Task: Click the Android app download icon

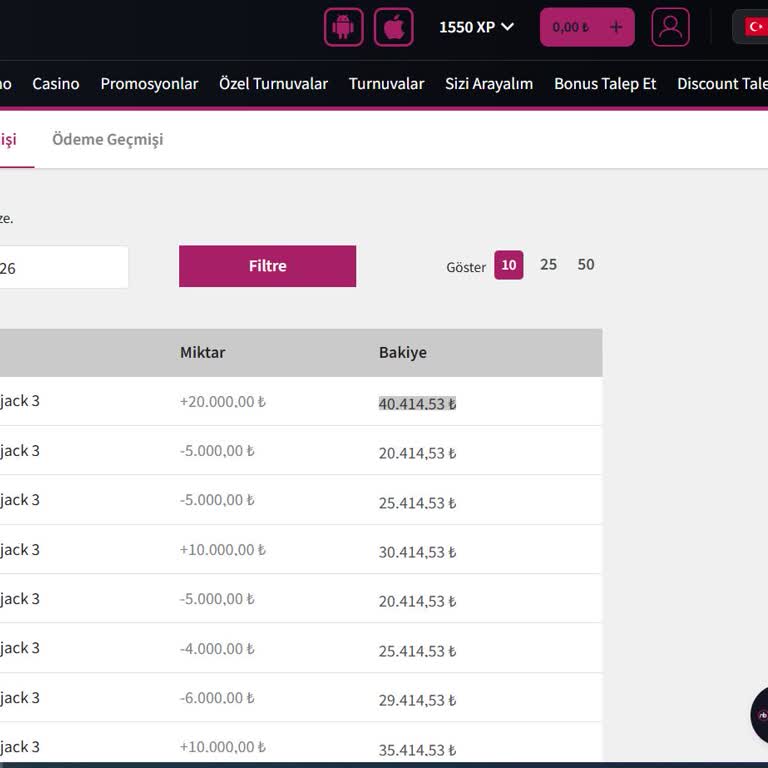Action: pos(343,27)
